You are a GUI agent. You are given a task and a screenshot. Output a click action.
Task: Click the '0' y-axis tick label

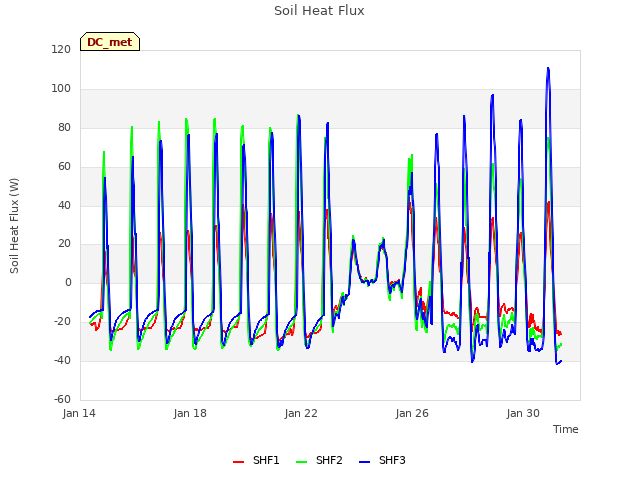click(x=68, y=282)
